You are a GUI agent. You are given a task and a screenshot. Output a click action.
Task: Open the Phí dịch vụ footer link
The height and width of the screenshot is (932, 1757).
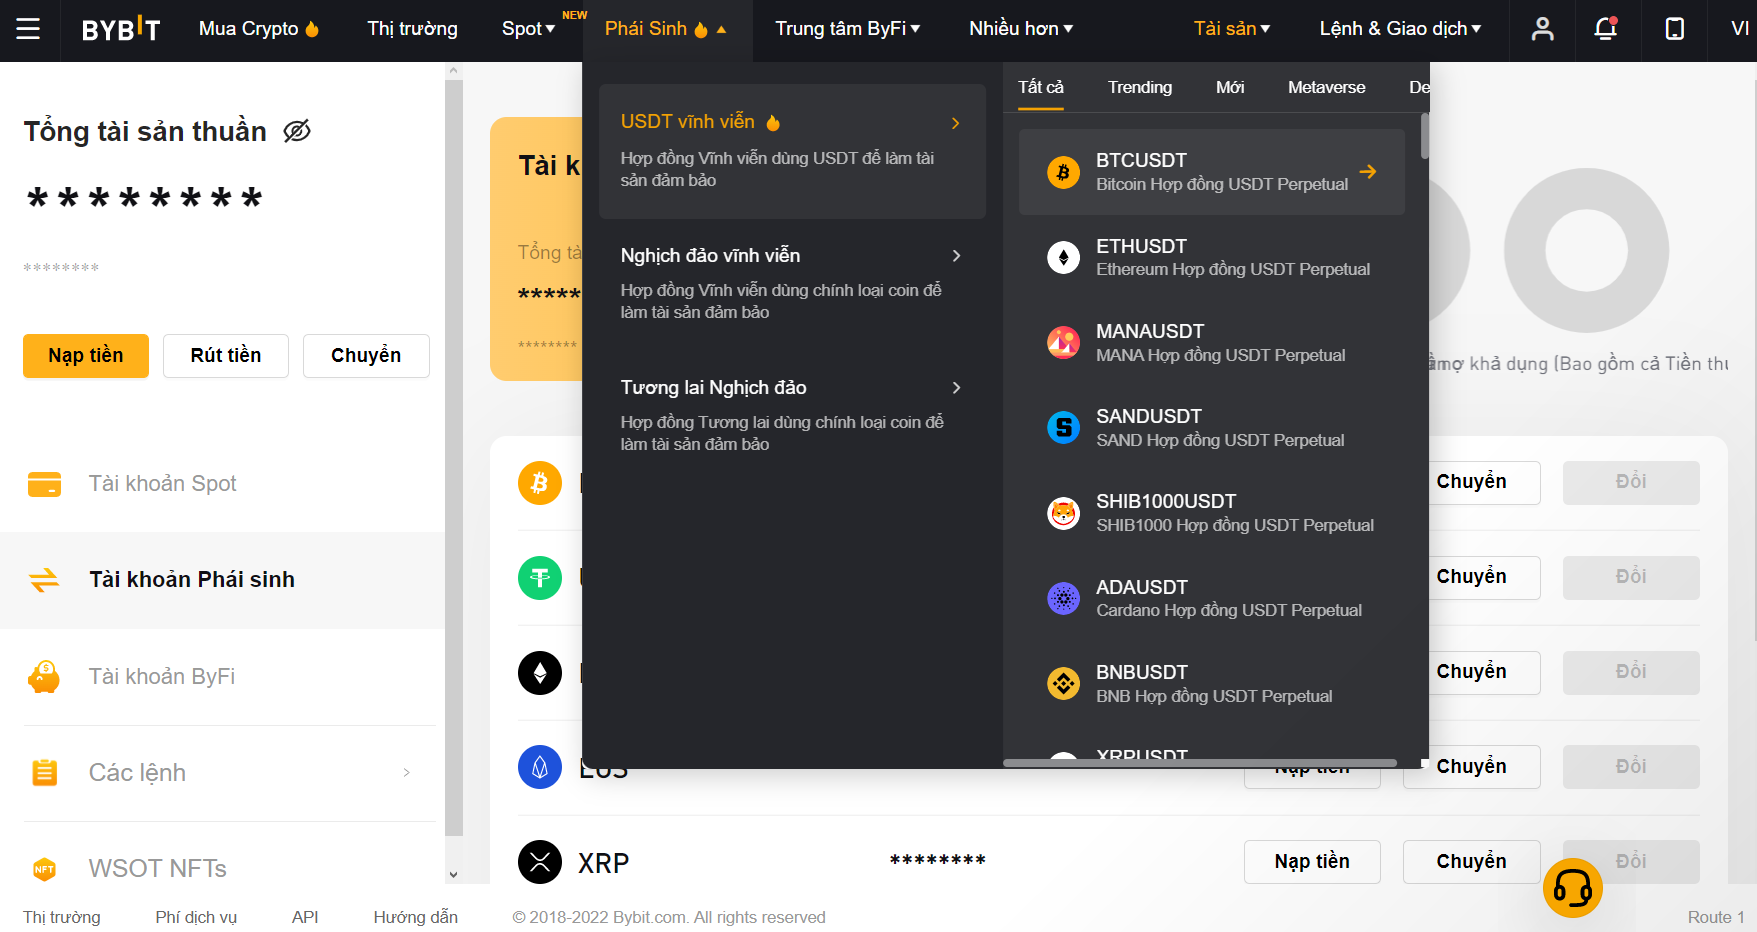coord(196,917)
